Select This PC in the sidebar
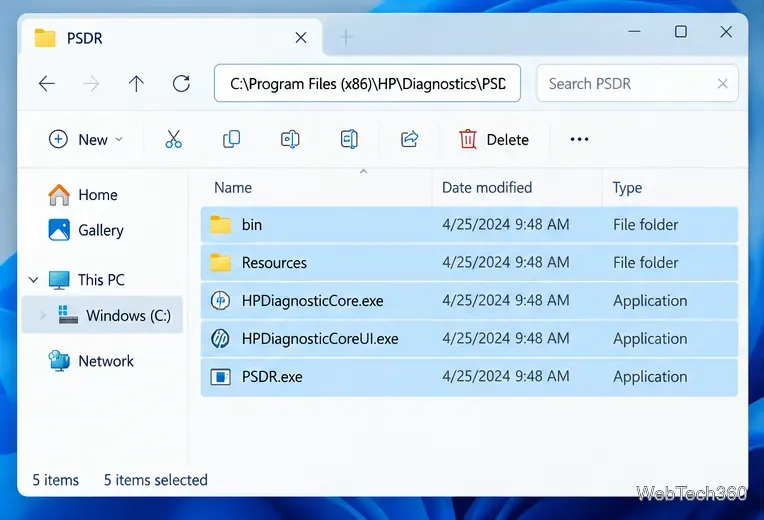The image size is (764, 520). point(87,280)
